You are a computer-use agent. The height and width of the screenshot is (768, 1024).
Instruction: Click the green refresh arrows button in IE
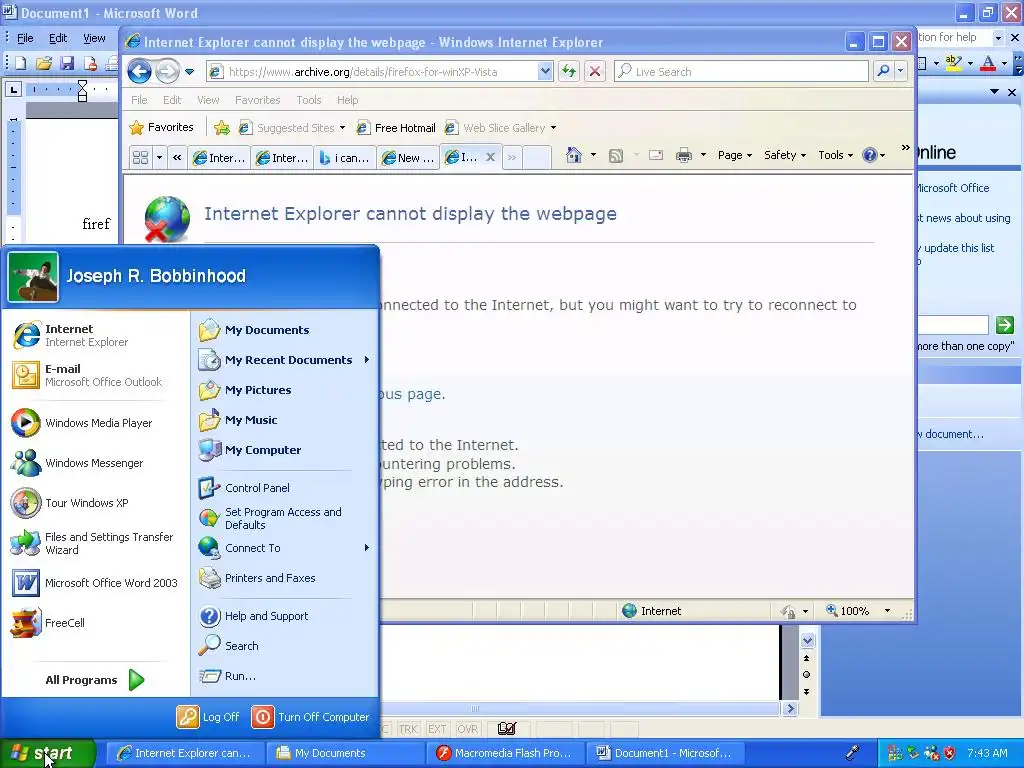[x=569, y=71]
